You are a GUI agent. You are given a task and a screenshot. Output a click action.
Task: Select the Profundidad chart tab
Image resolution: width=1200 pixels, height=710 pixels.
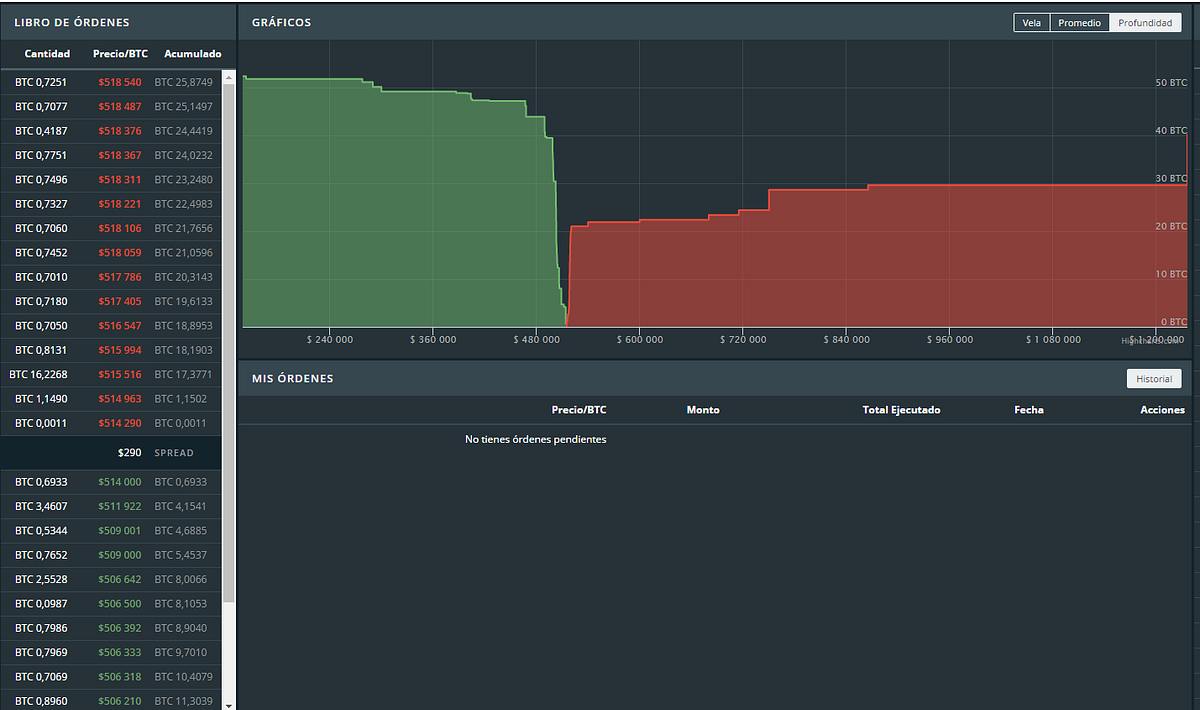point(1145,22)
